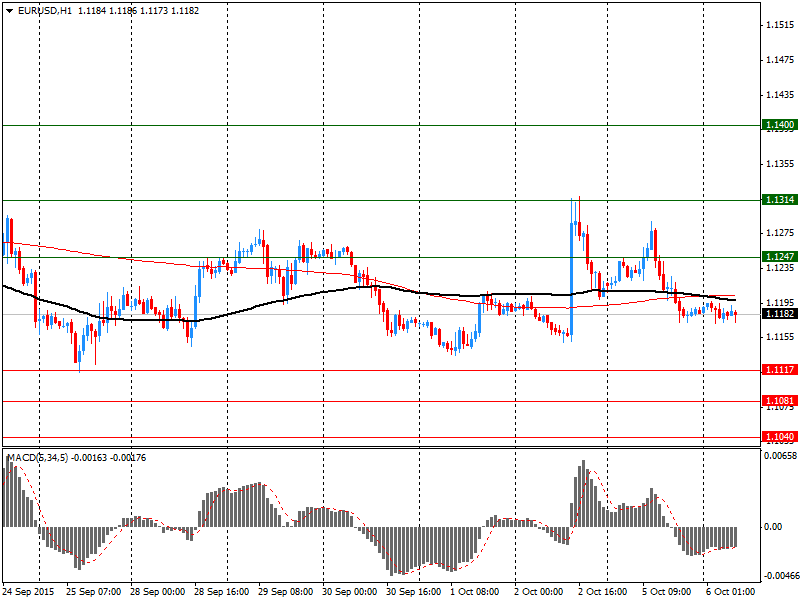Select the EURUSD,H1 symbol label
800x600 pixels.
pos(44,11)
